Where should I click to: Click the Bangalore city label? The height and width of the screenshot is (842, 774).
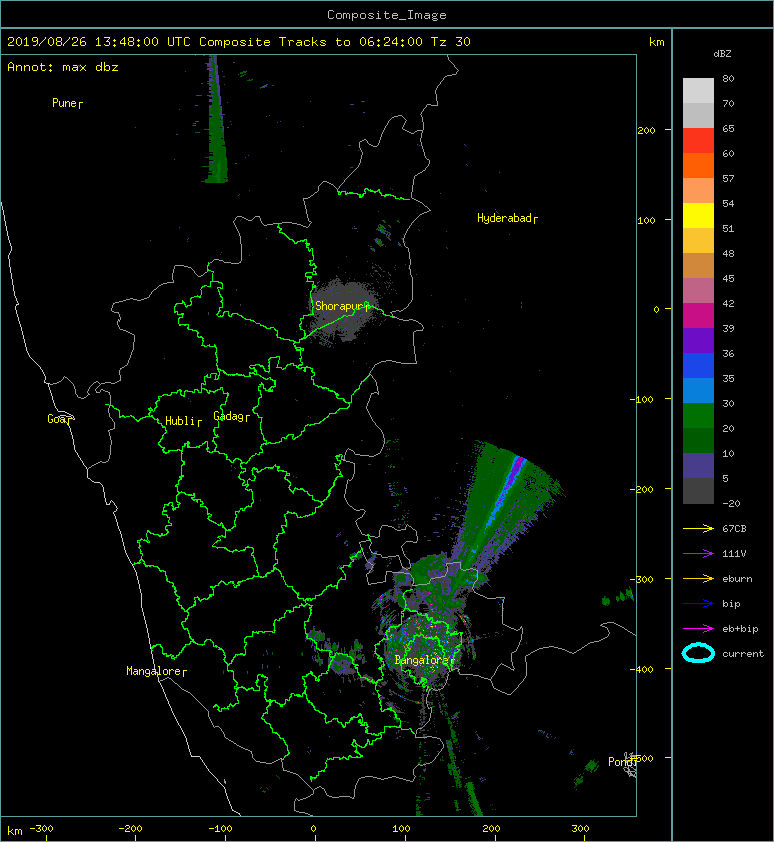point(422,660)
